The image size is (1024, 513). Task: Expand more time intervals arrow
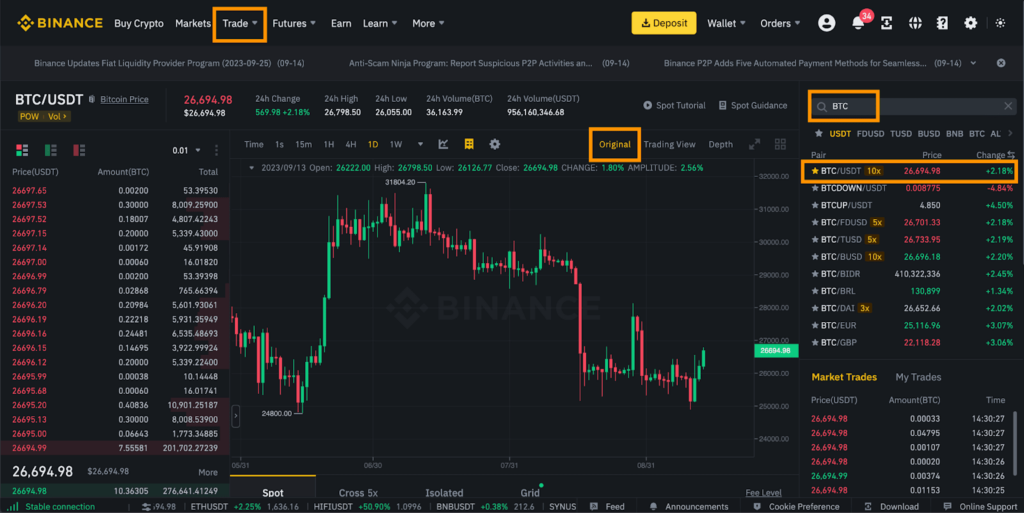pyautogui.click(x=420, y=144)
